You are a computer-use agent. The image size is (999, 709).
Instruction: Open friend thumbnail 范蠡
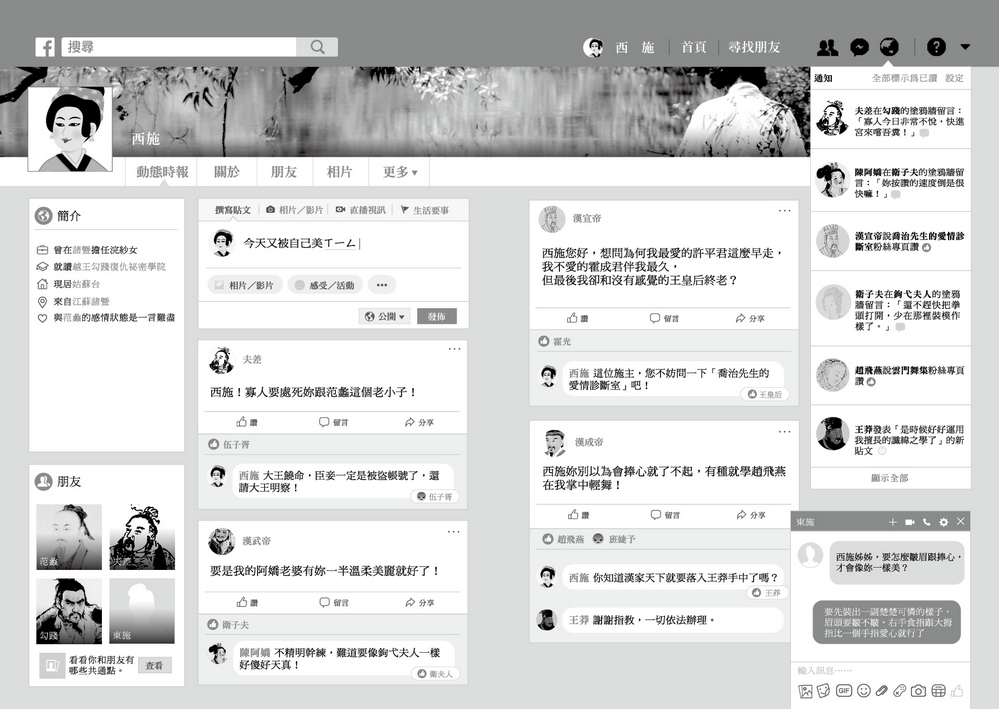pos(69,536)
